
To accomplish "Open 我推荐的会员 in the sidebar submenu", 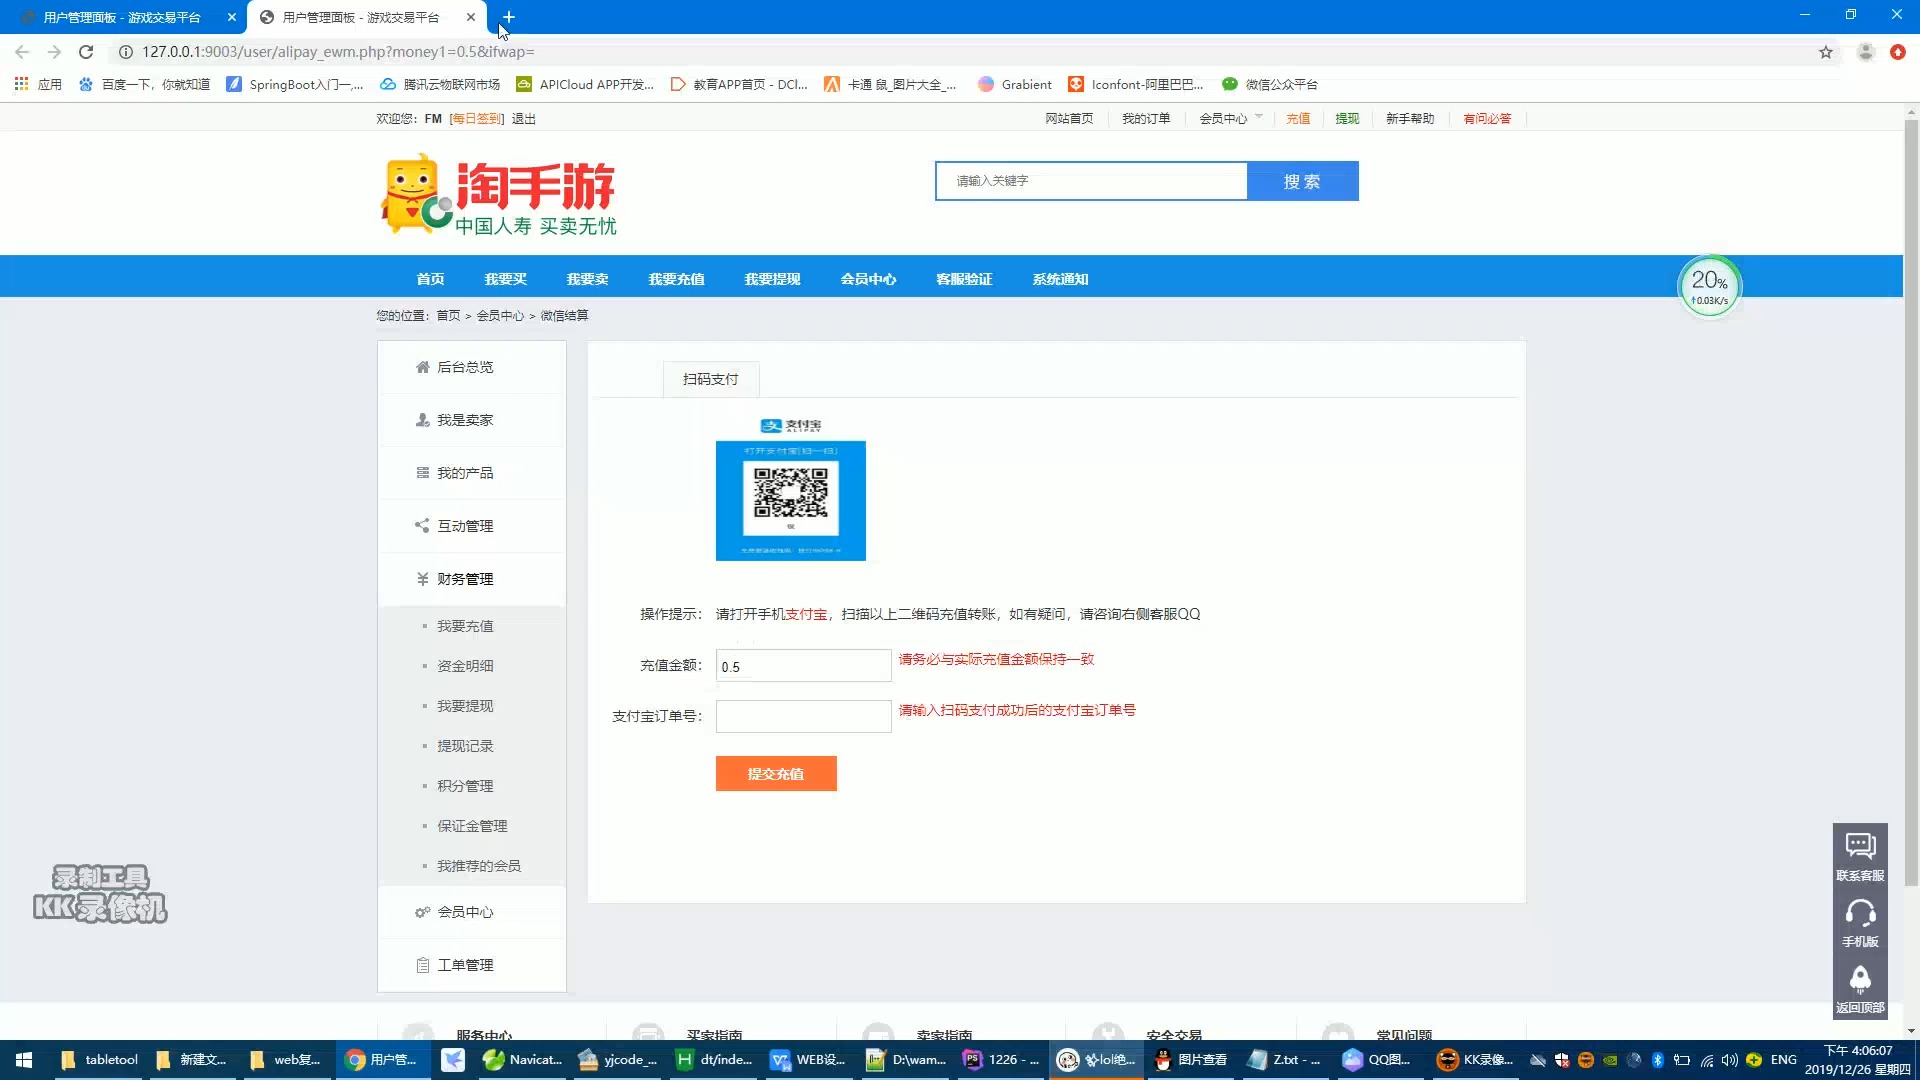I will (479, 866).
